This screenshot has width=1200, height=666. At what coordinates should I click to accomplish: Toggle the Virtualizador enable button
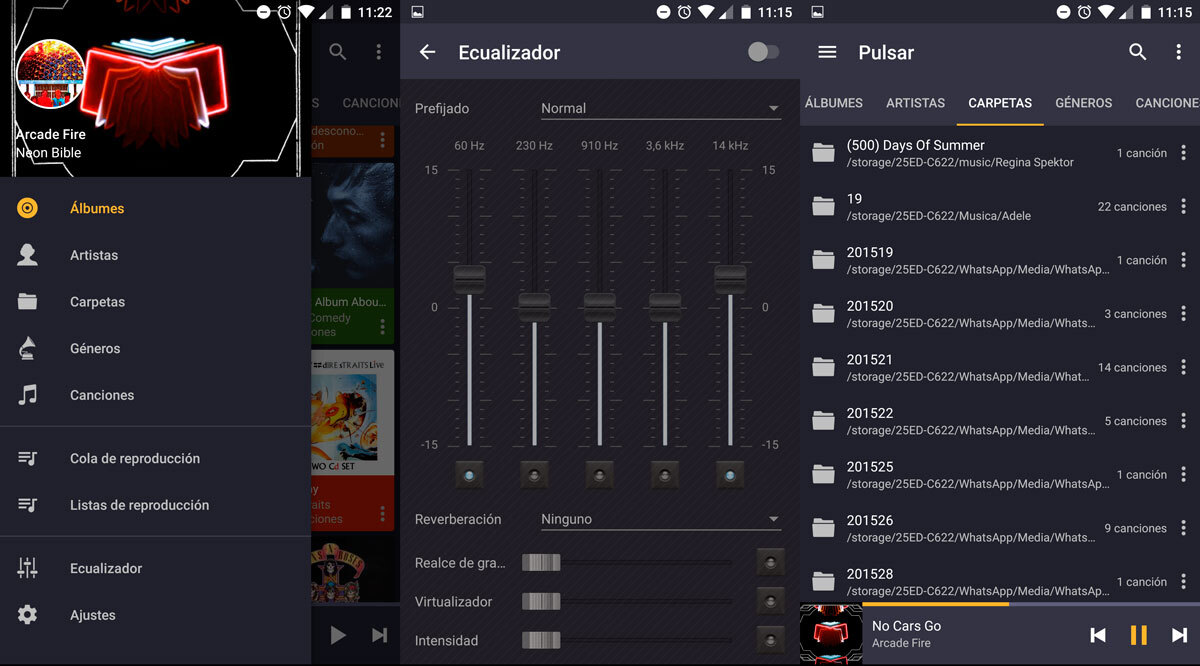coord(770,602)
